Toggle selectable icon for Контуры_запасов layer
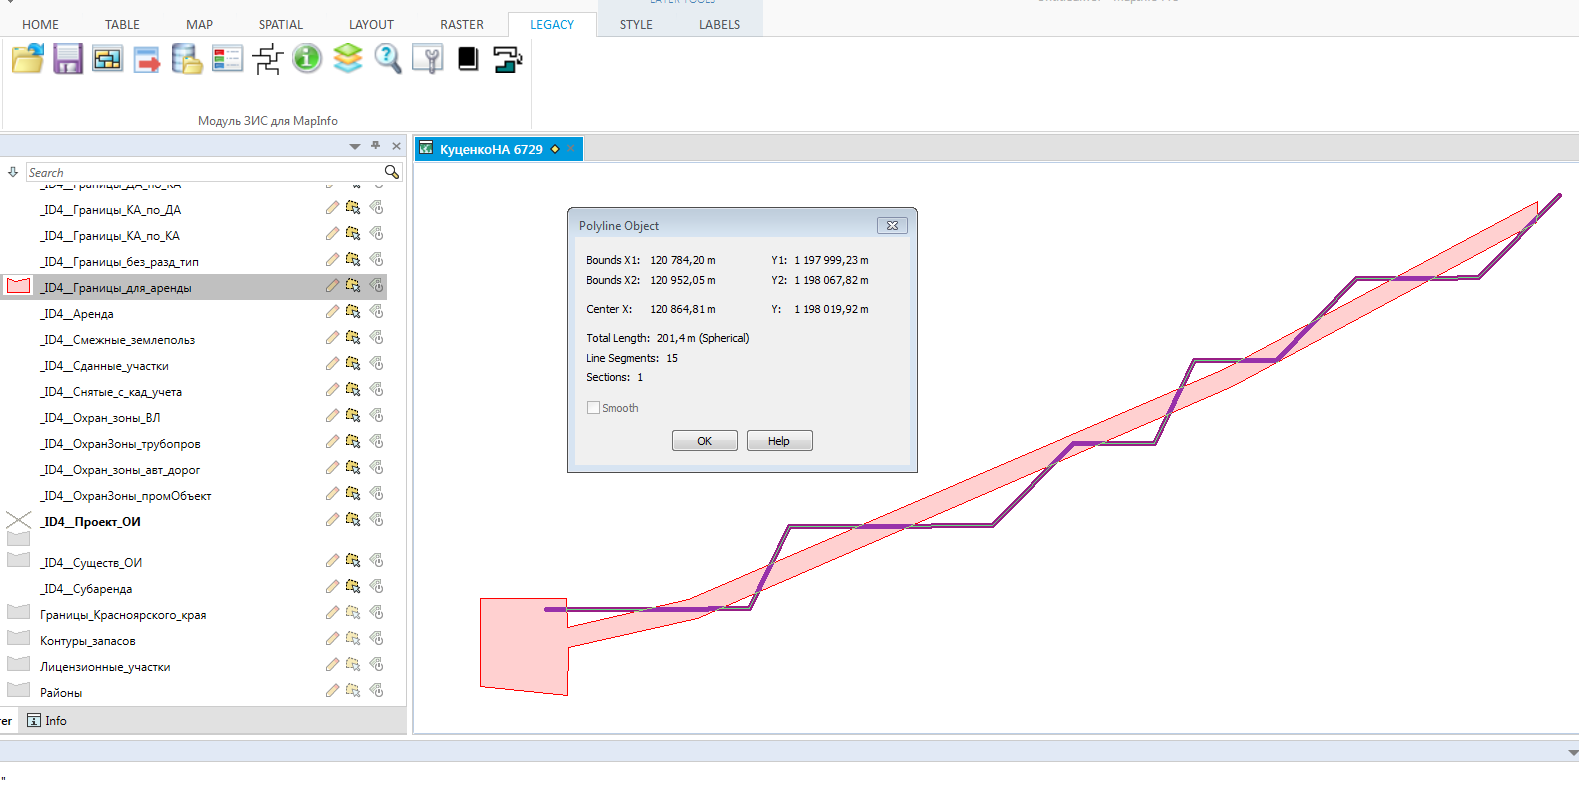The width and height of the screenshot is (1579, 787). [x=353, y=639]
